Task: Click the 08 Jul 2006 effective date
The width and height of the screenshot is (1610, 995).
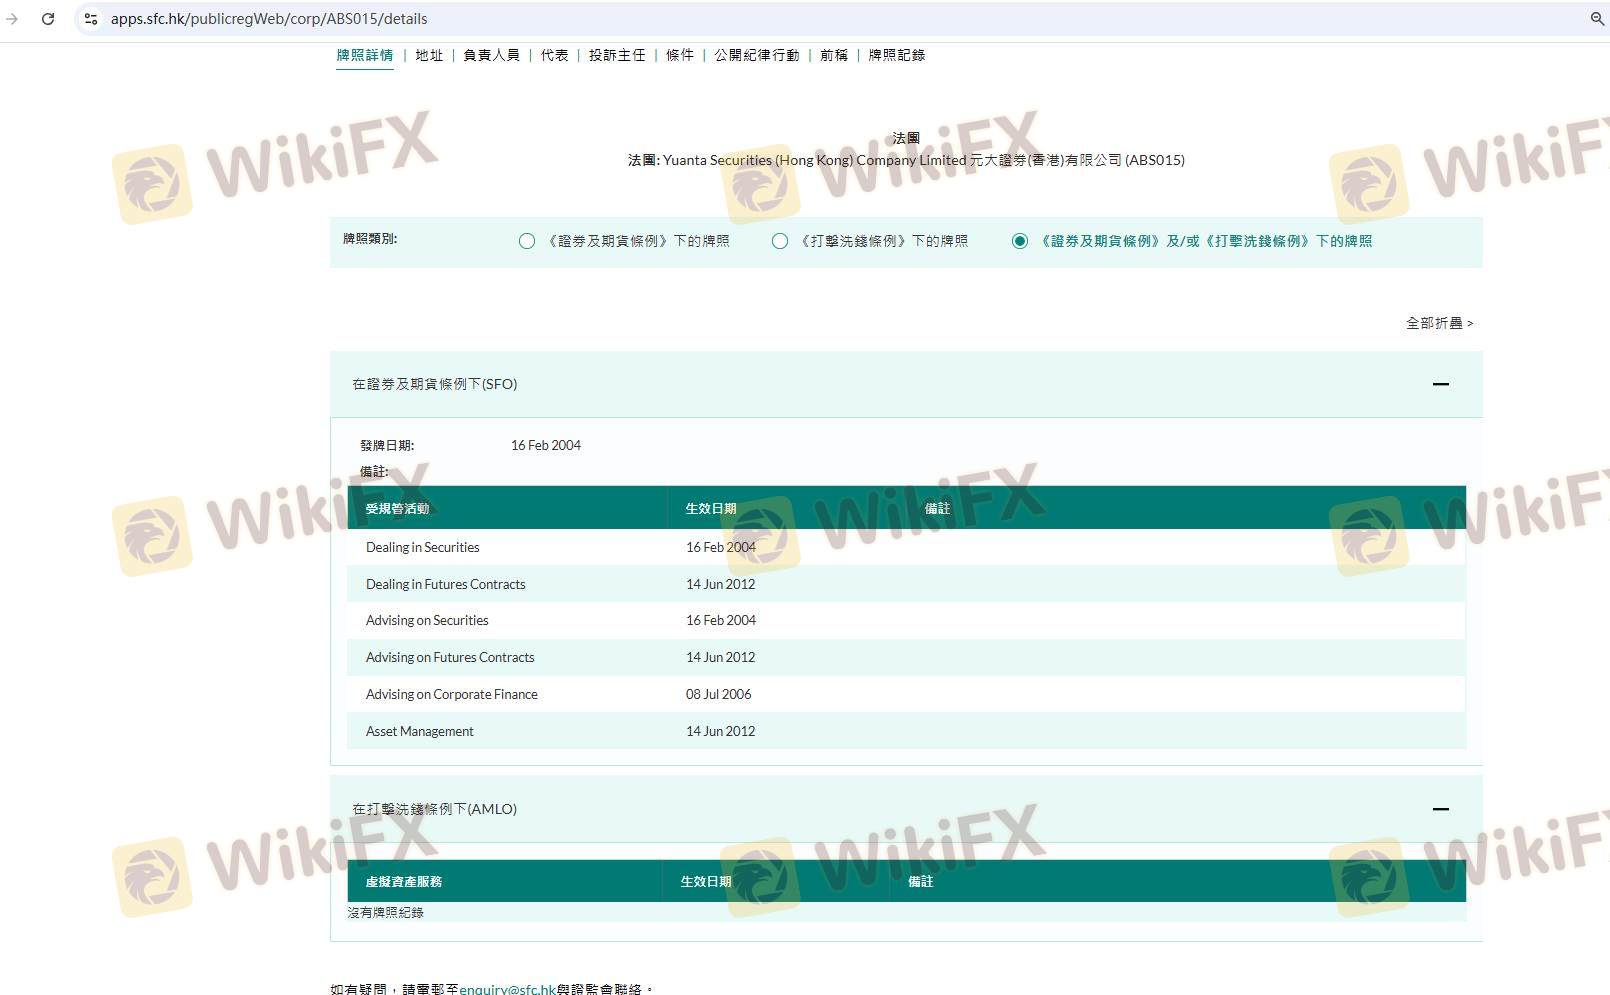Action: 718,694
